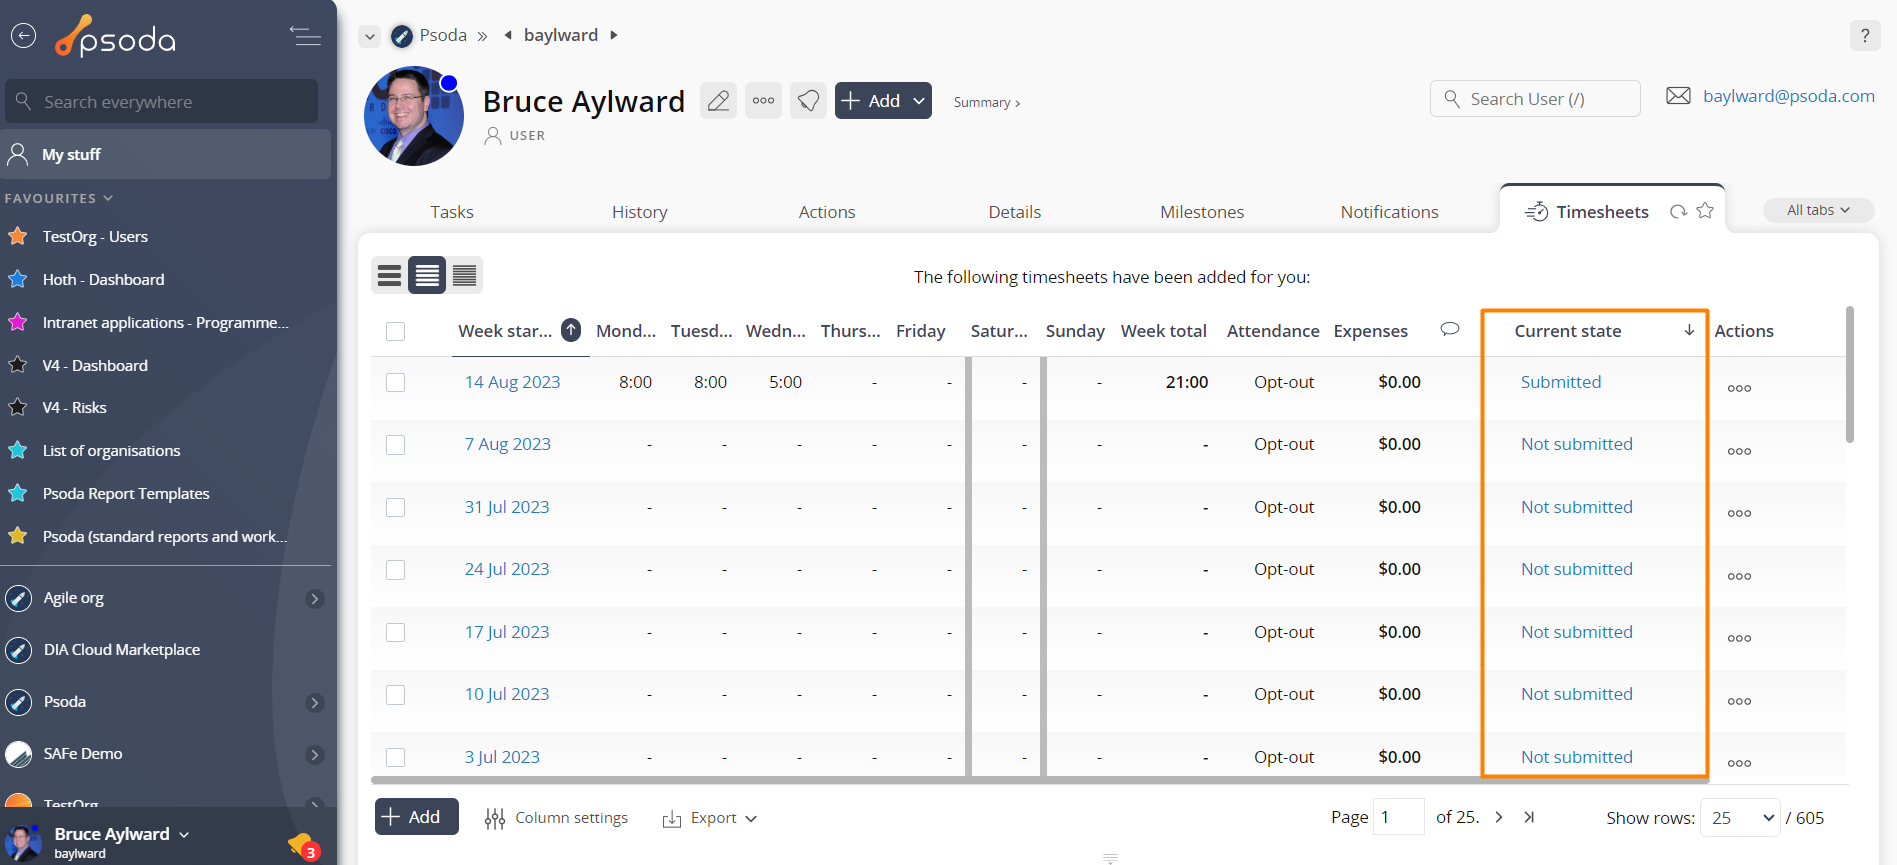Open the All tabs dropdown
This screenshot has width=1897, height=865.
[x=1818, y=210]
